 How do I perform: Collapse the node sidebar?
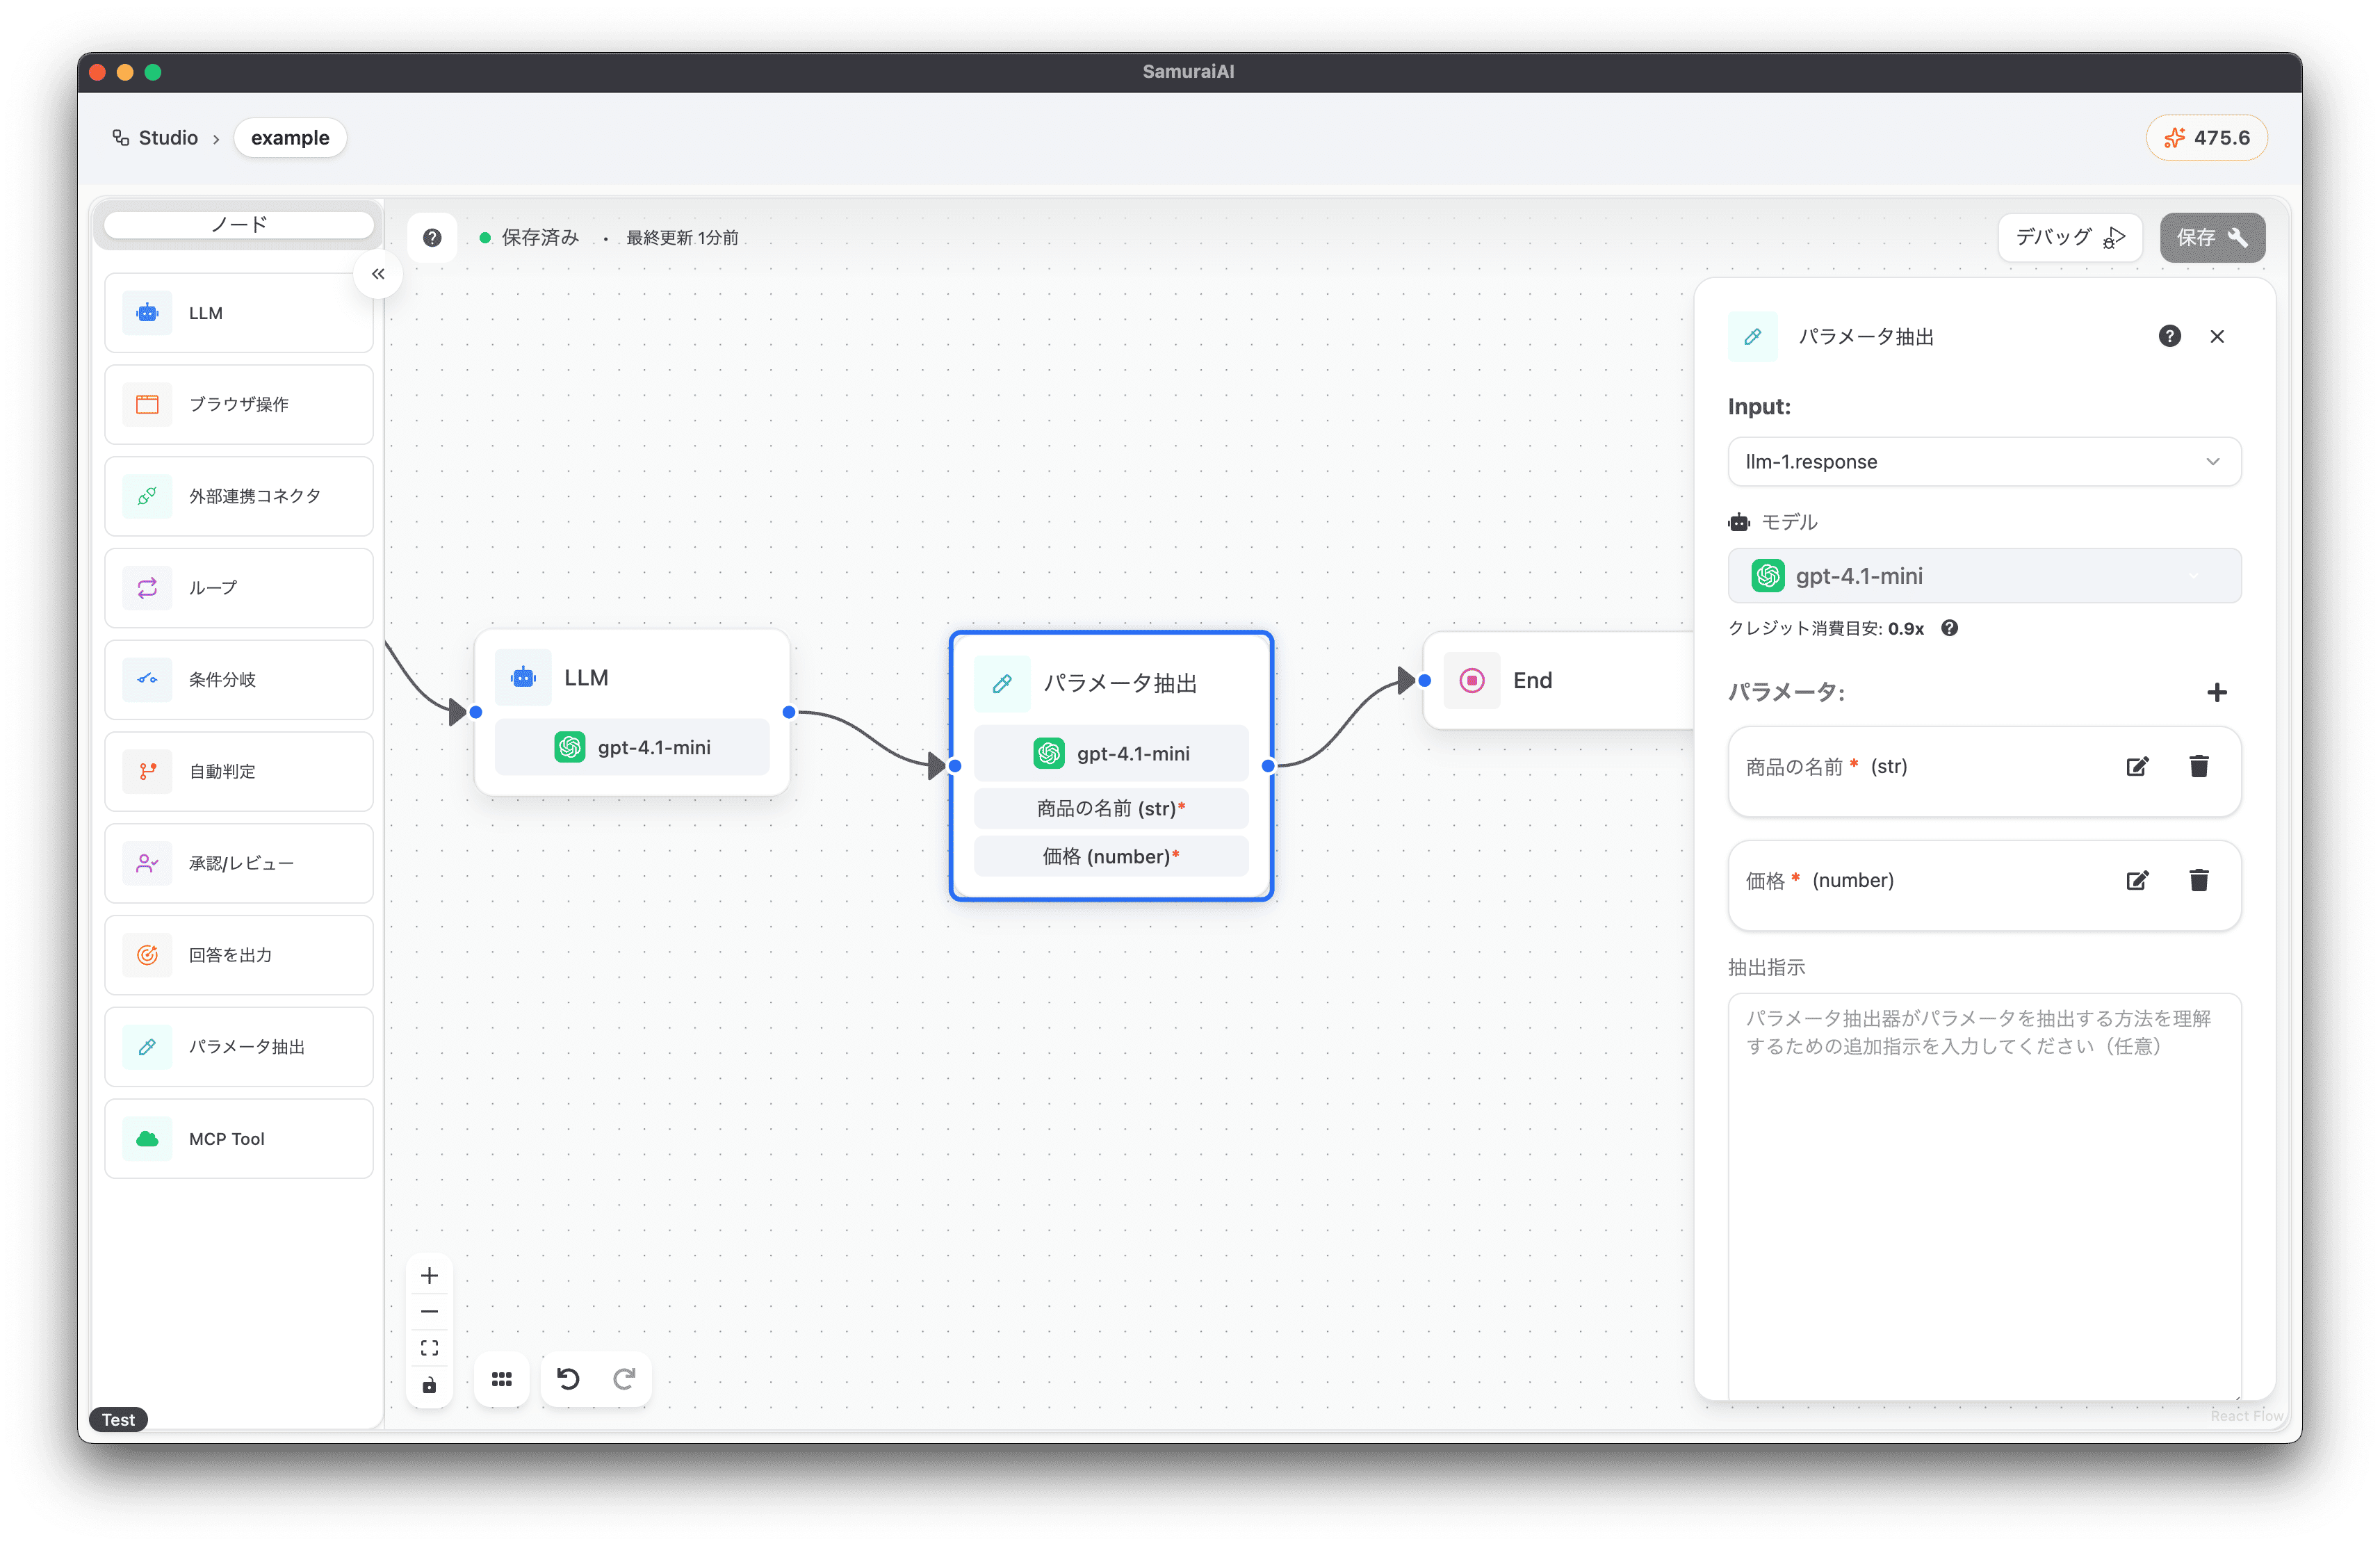click(x=378, y=274)
